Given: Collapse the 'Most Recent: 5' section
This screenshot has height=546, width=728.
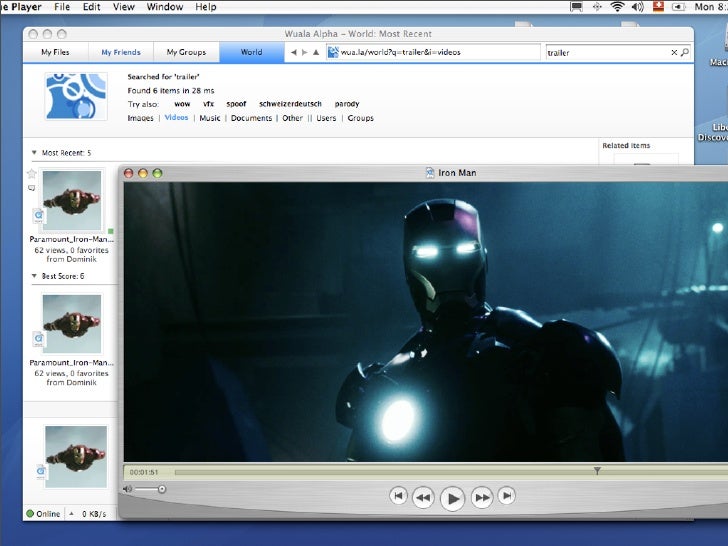Looking at the screenshot, I should pos(35,153).
